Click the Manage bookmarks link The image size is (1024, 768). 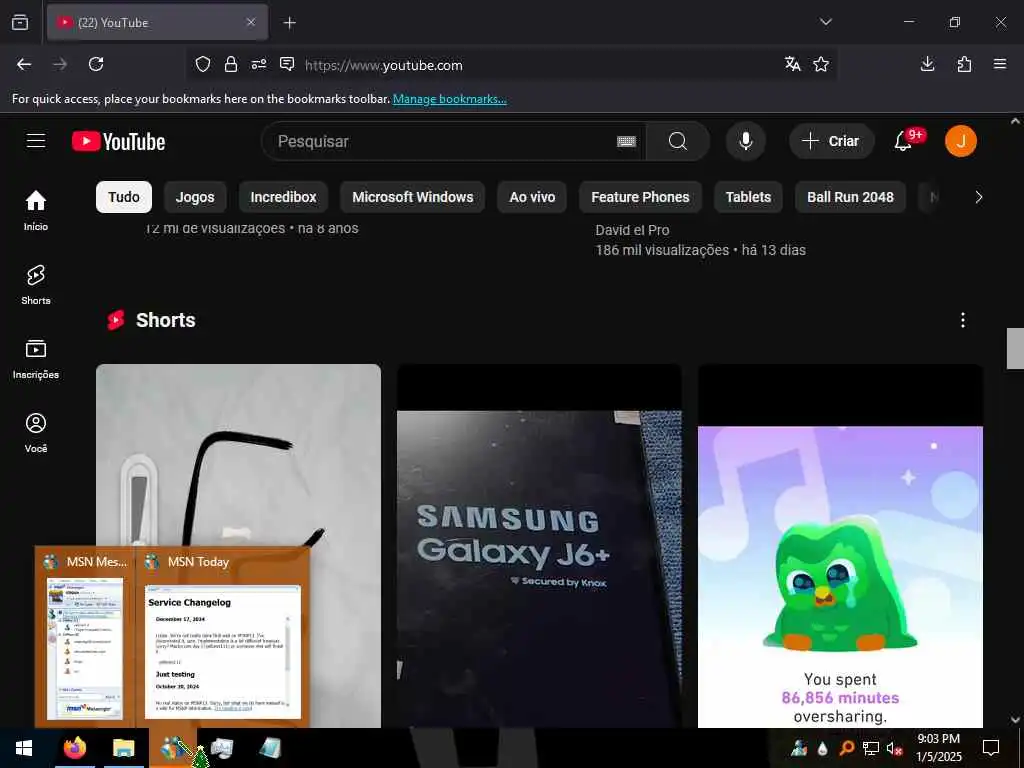pos(449,99)
